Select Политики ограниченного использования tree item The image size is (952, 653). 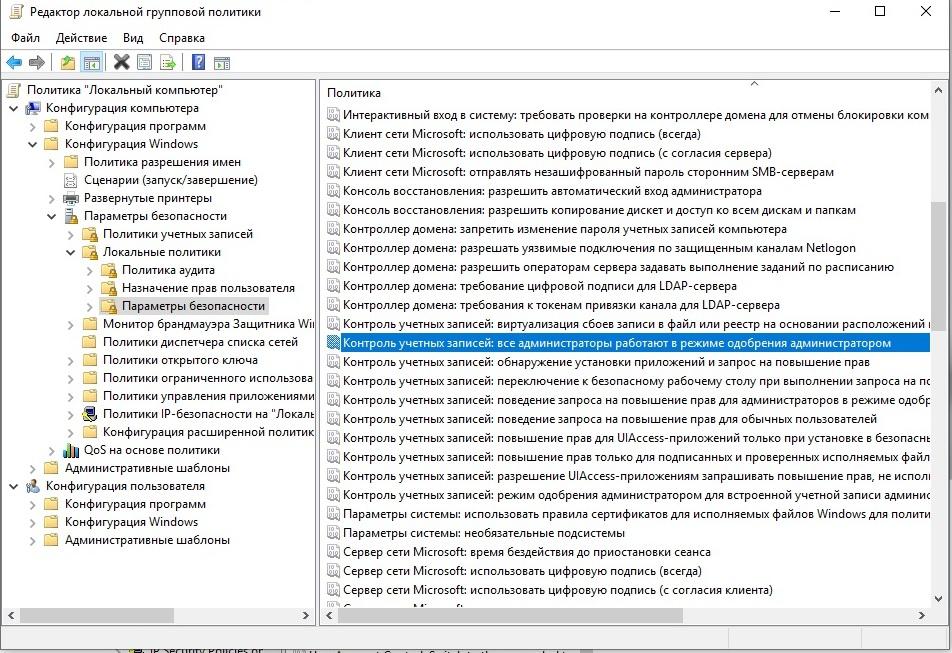pos(208,378)
